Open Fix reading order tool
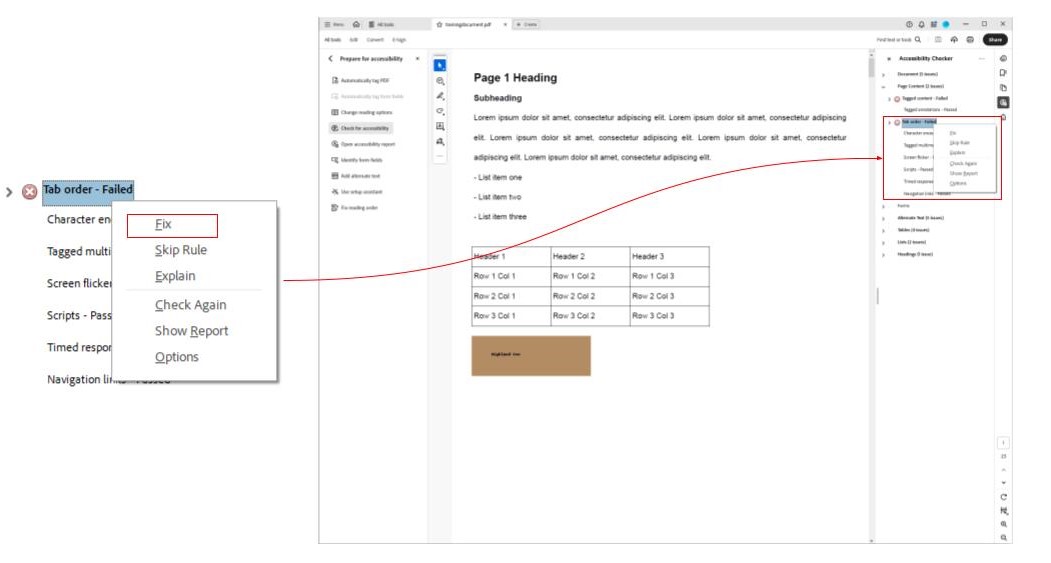Image resolution: width=1051 pixels, height=563 pixels. pos(355,208)
